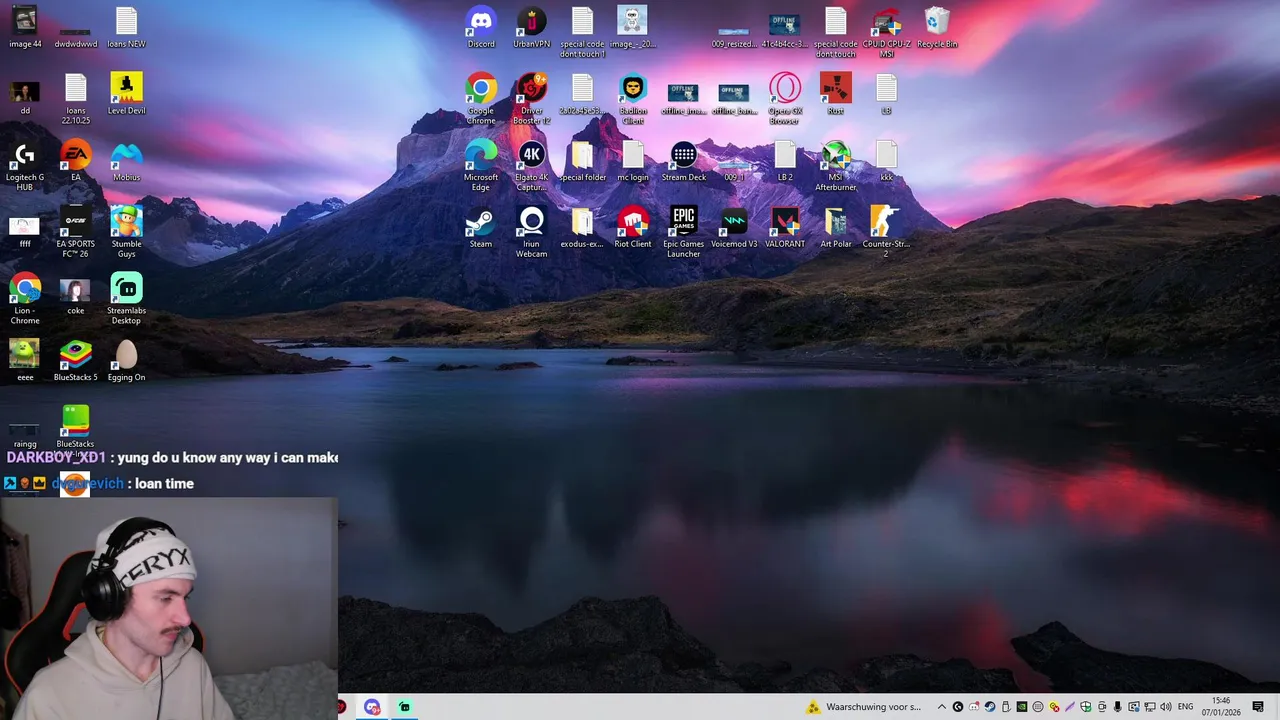This screenshot has width=1280, height=720.
Task: Switch the ENG input language indicator
Action: pyautogui.click(x=1186, y=707)
